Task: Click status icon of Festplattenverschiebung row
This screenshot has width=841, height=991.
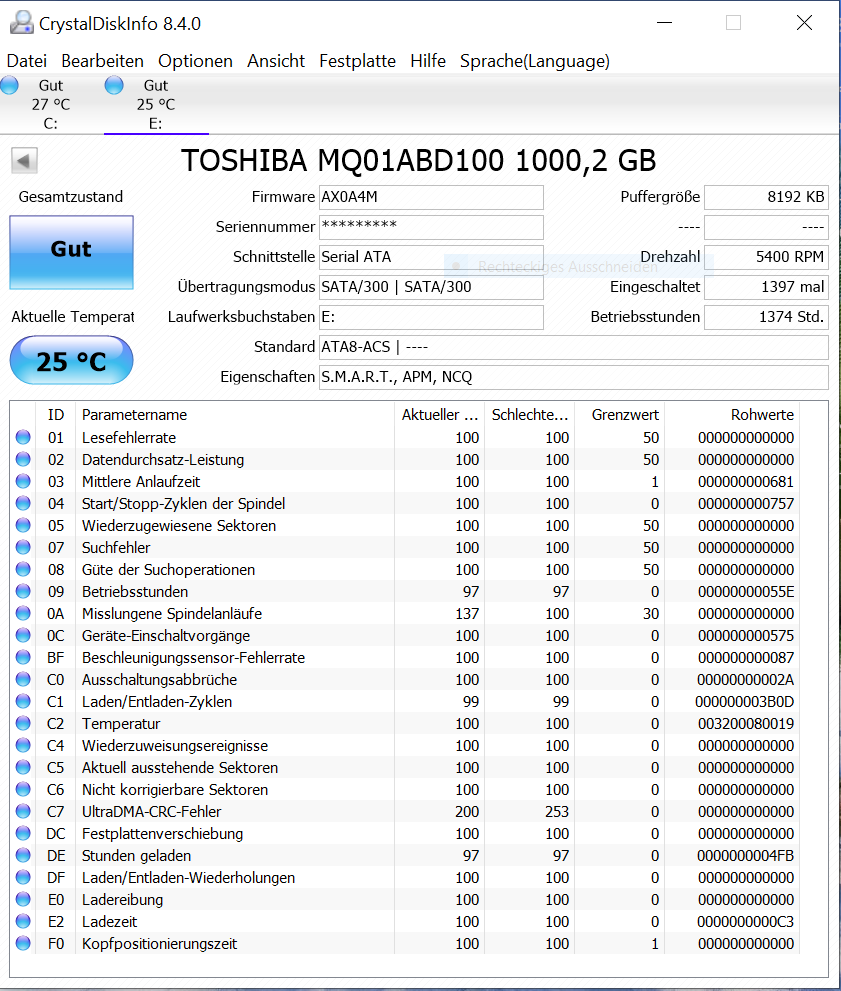Action: pos(23,833)
